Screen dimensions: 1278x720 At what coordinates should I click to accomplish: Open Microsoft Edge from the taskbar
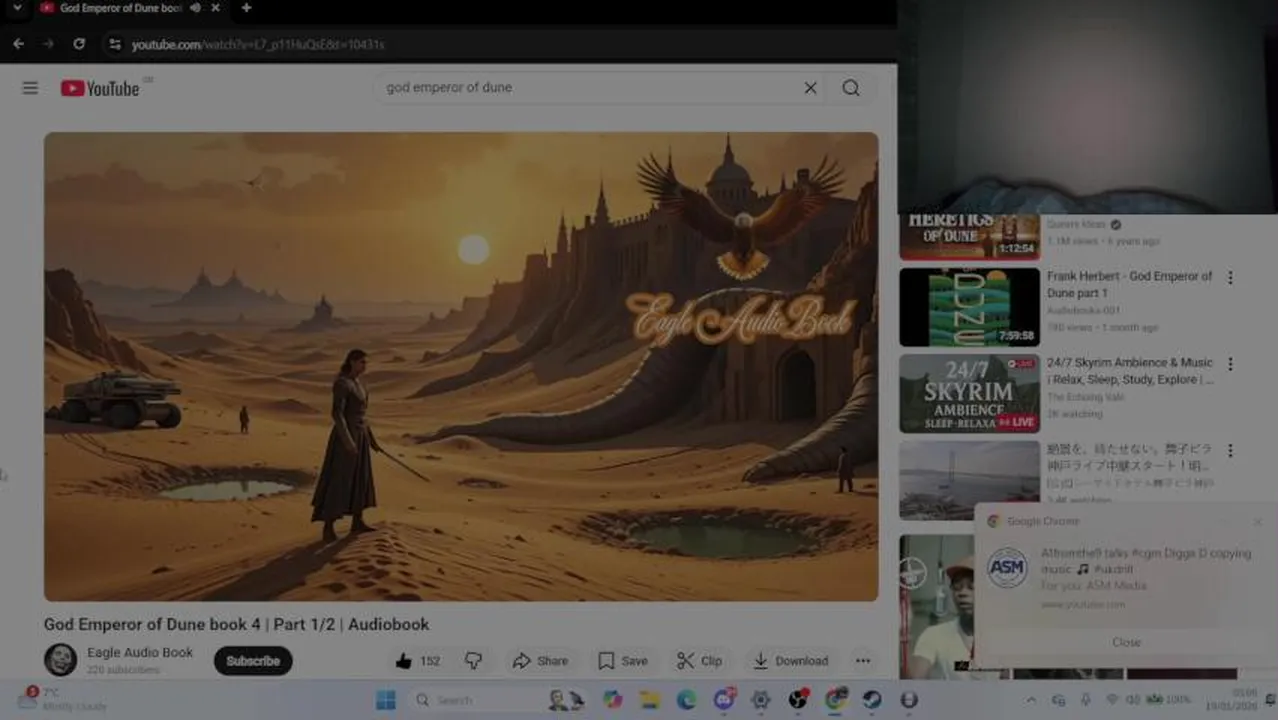(x=687, y=700)
